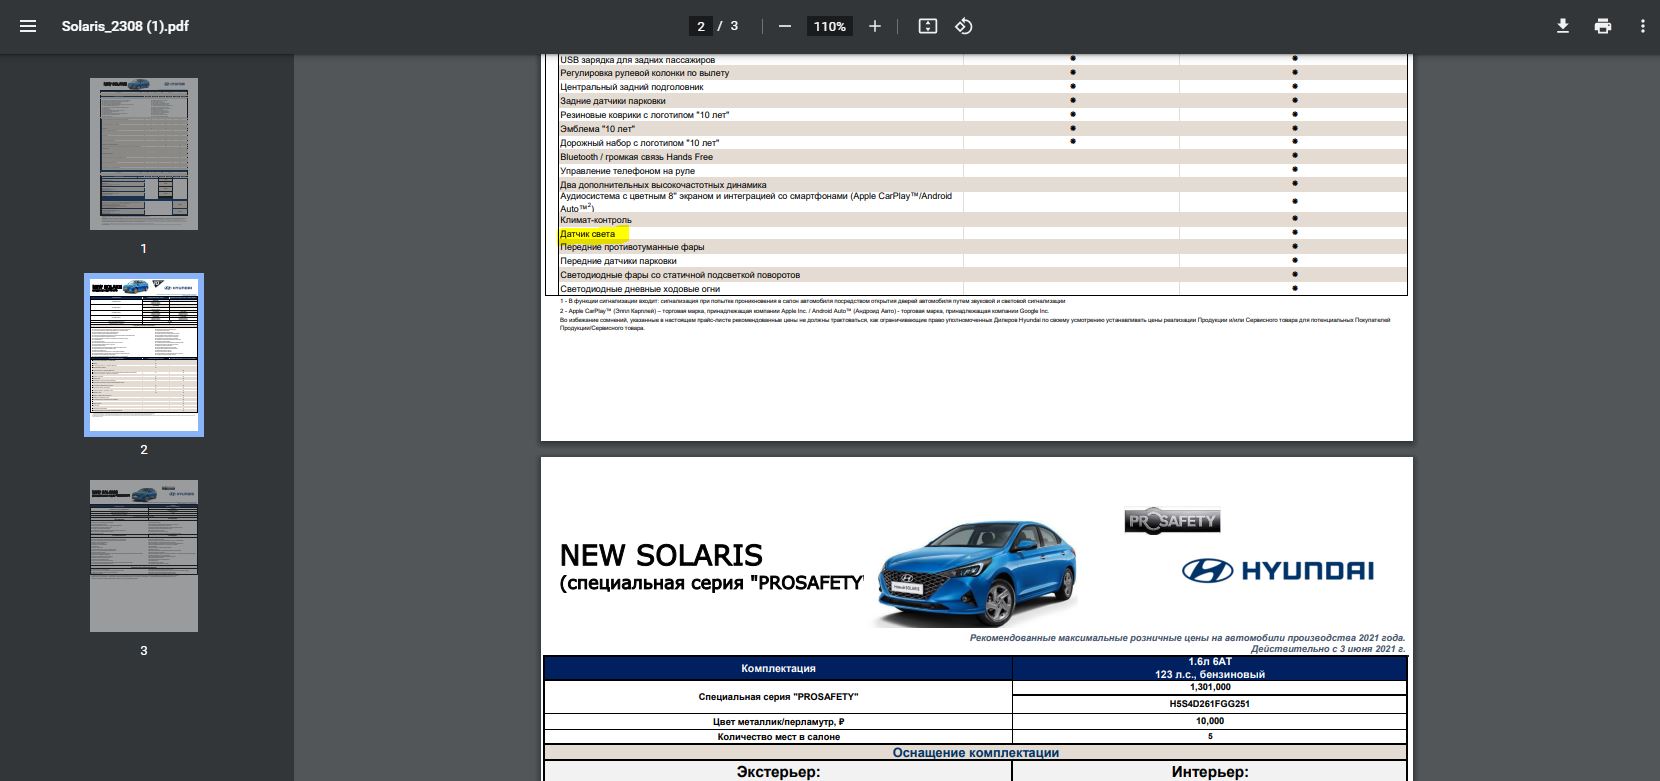
Task: Click the price value 1,301,000
Action: click(1210, 687)
